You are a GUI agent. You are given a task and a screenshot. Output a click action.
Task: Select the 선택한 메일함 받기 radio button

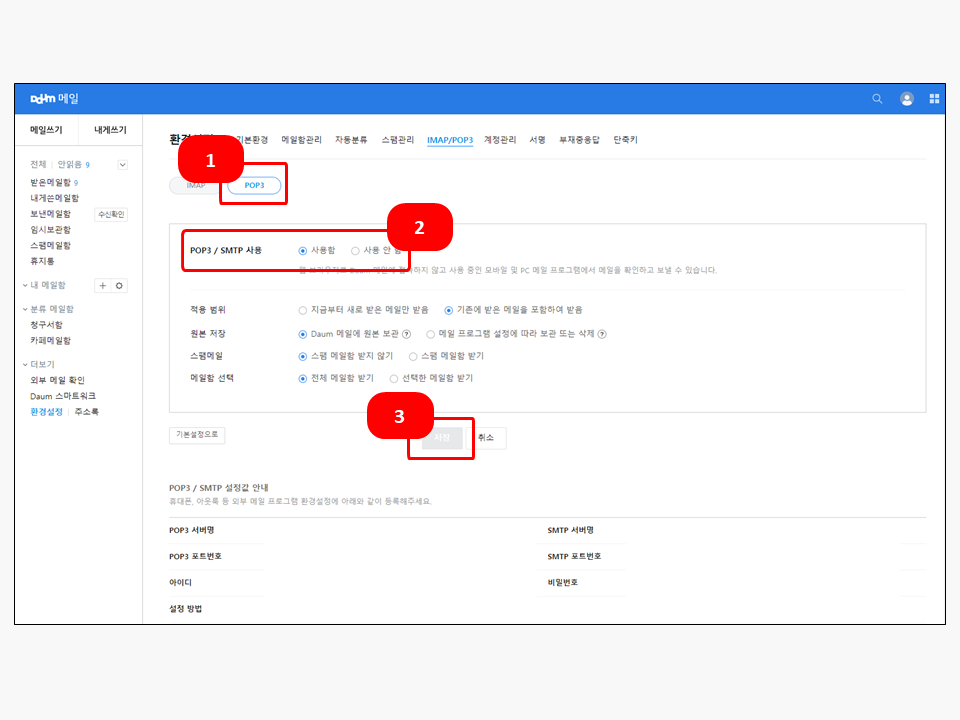394,379
